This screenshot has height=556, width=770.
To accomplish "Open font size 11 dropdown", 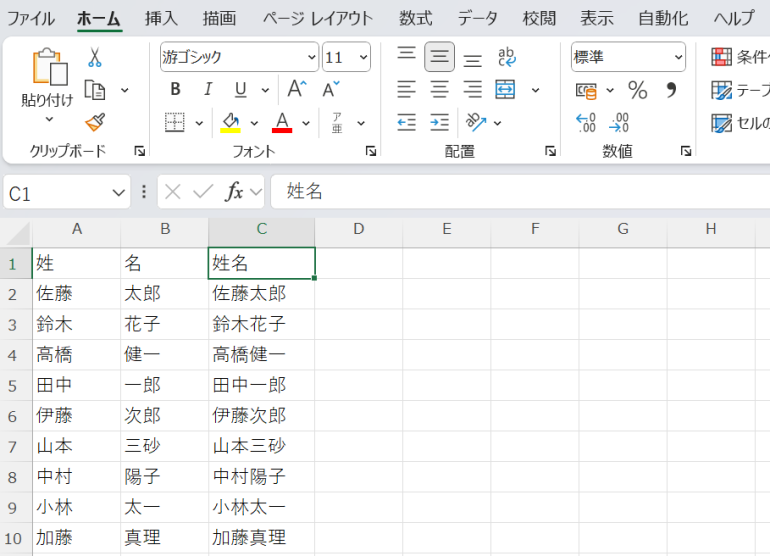I will click(363, 57).
